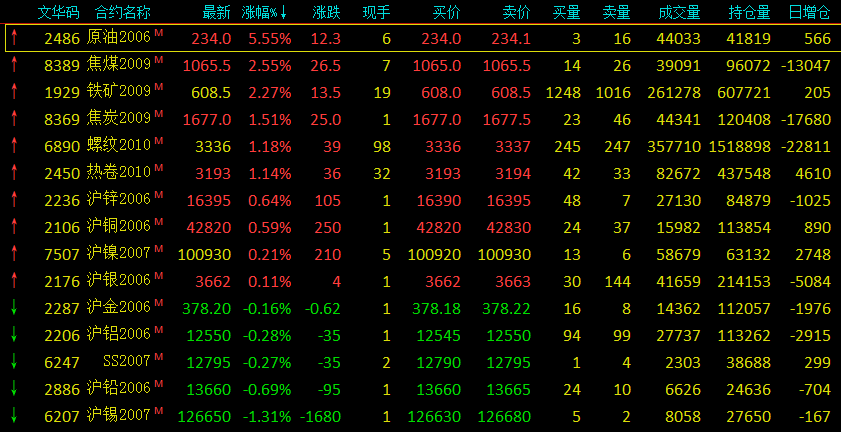Click the green down arrow for SS2007
The width and height of the screenshot is (841, 432).
pyautogui.click(x=14, y=362)
